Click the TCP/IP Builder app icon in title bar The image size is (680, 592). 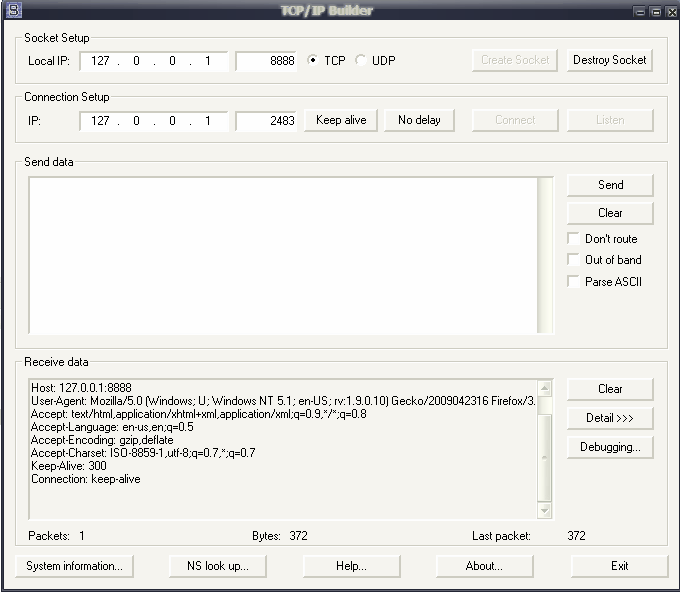pos(13,10)
